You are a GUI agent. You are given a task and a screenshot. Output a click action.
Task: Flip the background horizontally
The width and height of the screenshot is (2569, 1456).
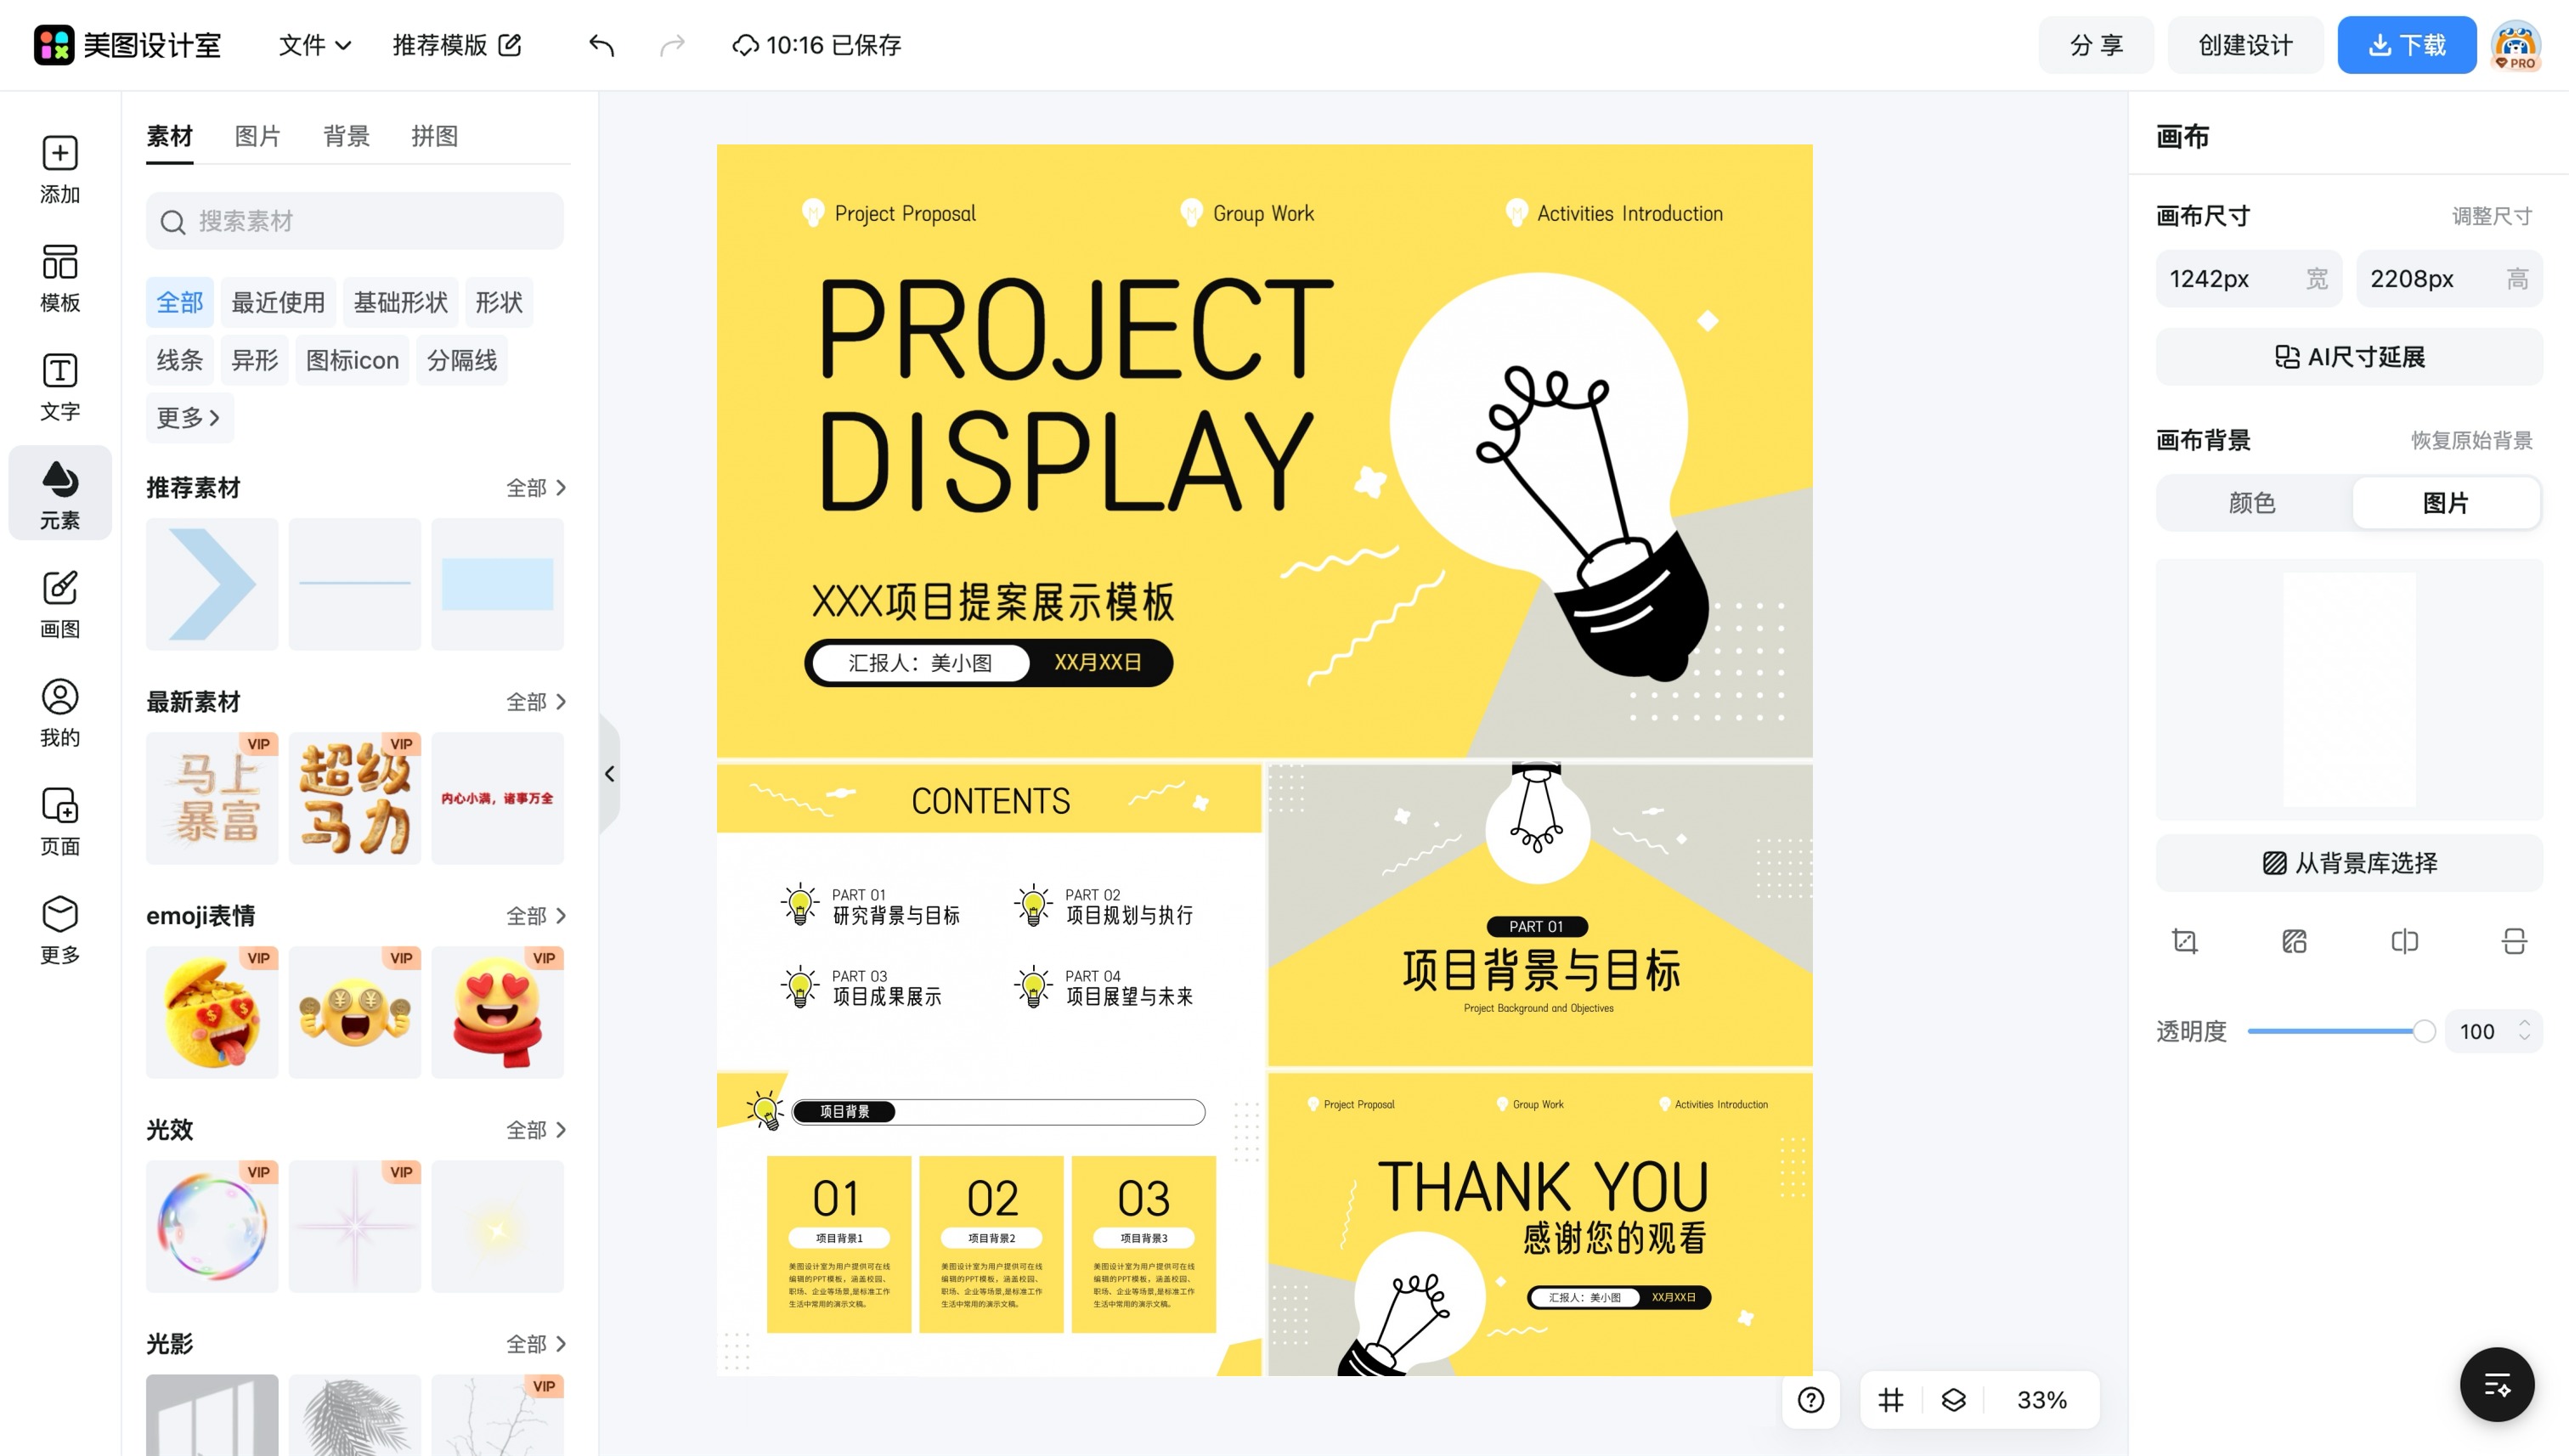pos(2404,941)
